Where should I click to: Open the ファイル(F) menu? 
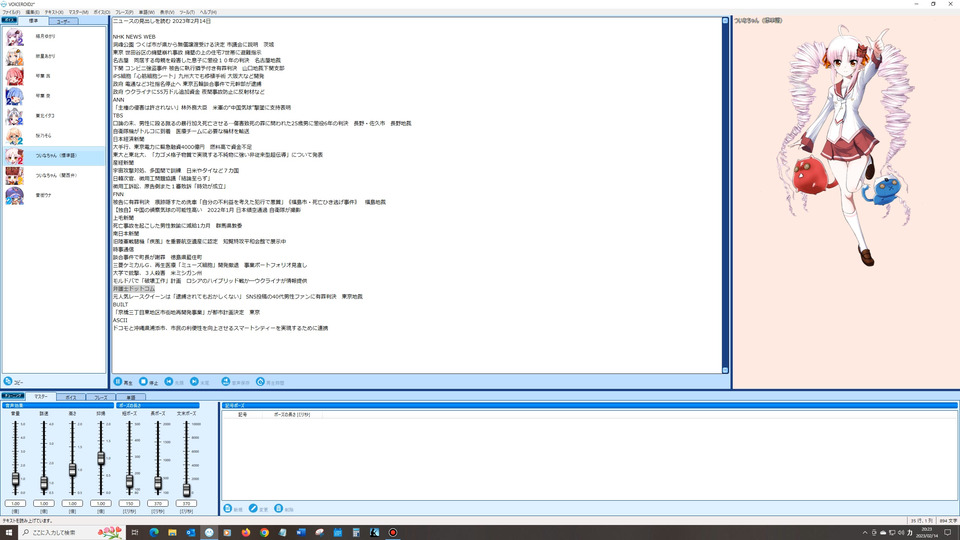(x=11, y=12)
